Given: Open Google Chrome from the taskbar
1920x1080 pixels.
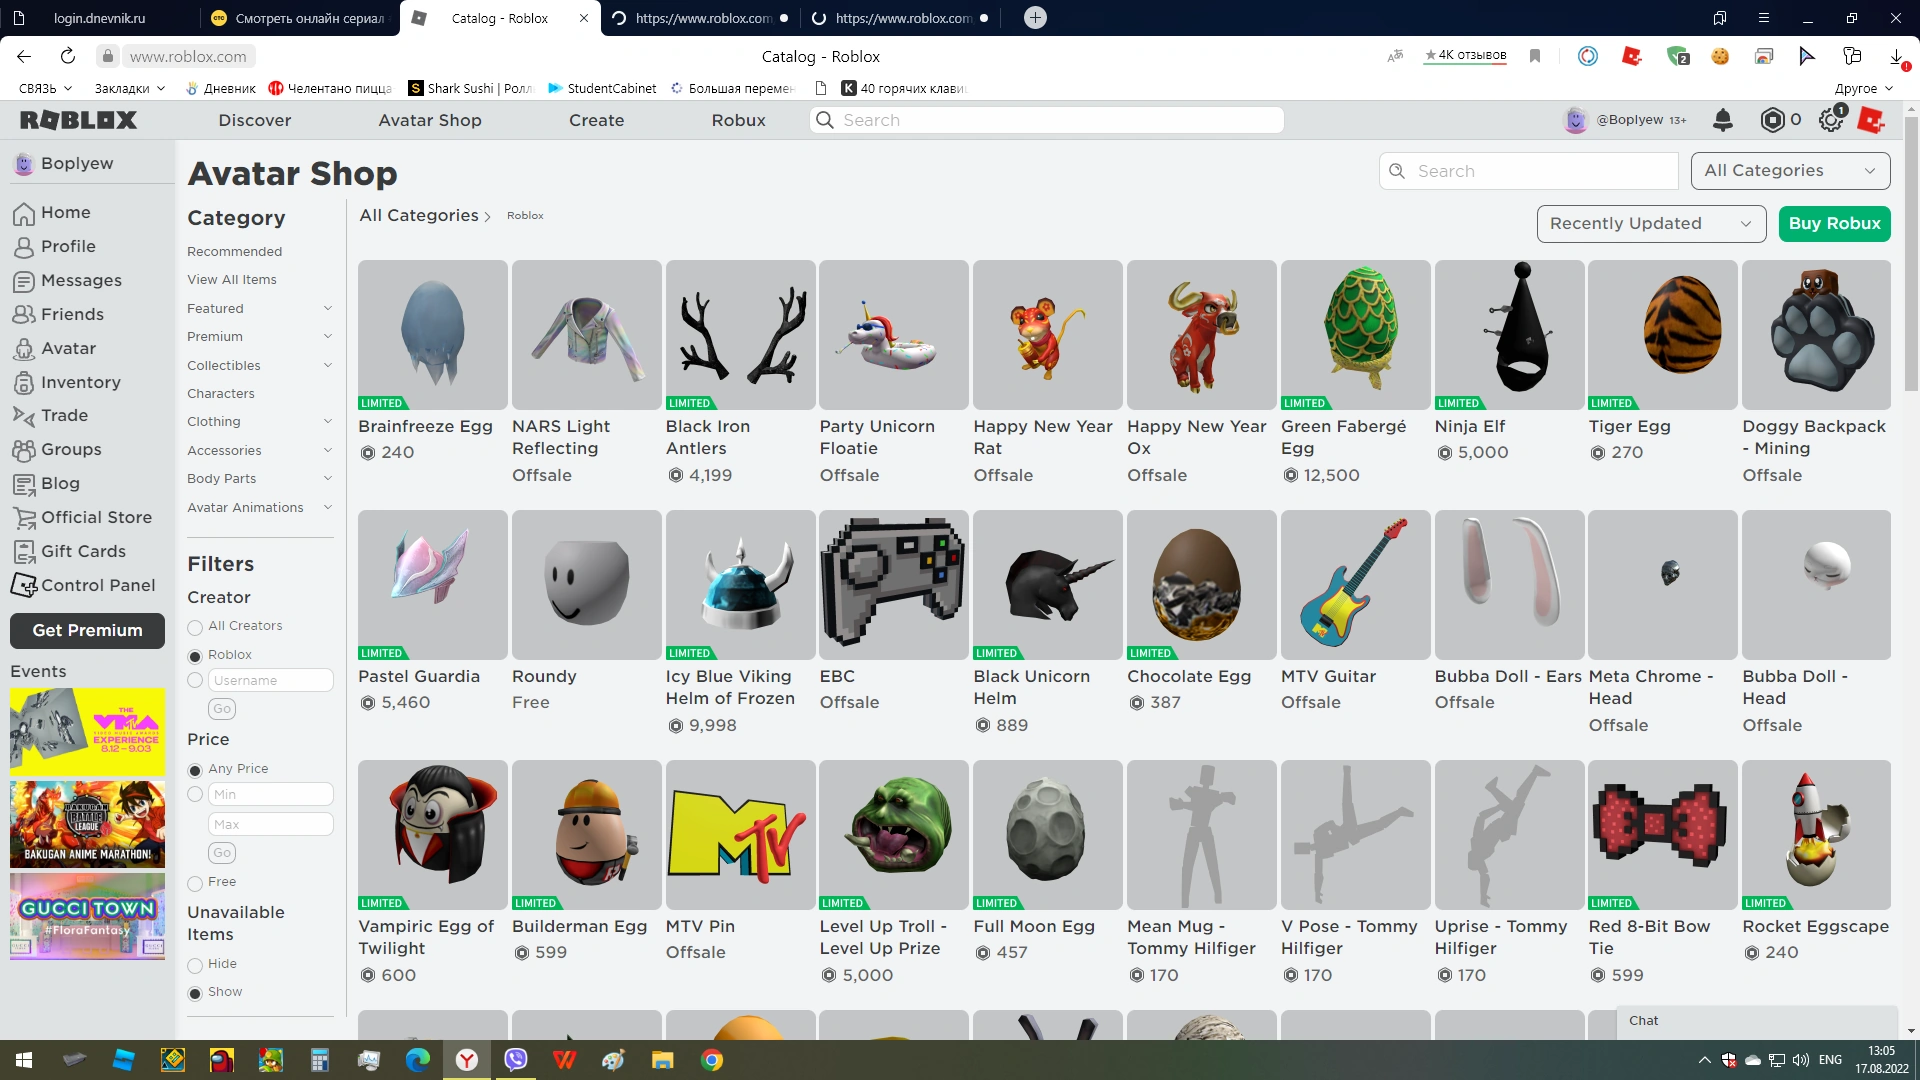Looking at the screenshot, I should (712, 1060).
